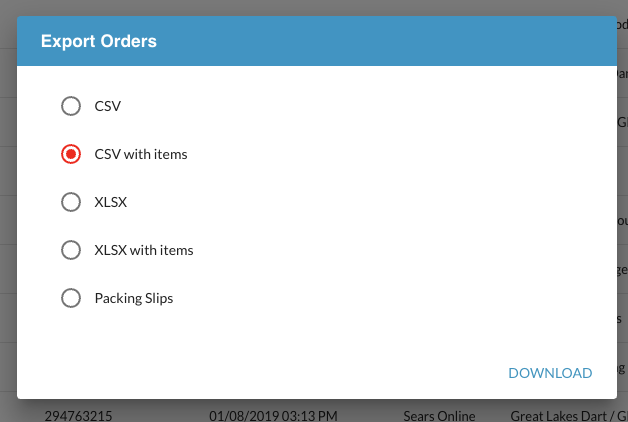Click the Export Orders dialog title
The width and height of the screenshot is (628, 422).
[x=98, y=41]
